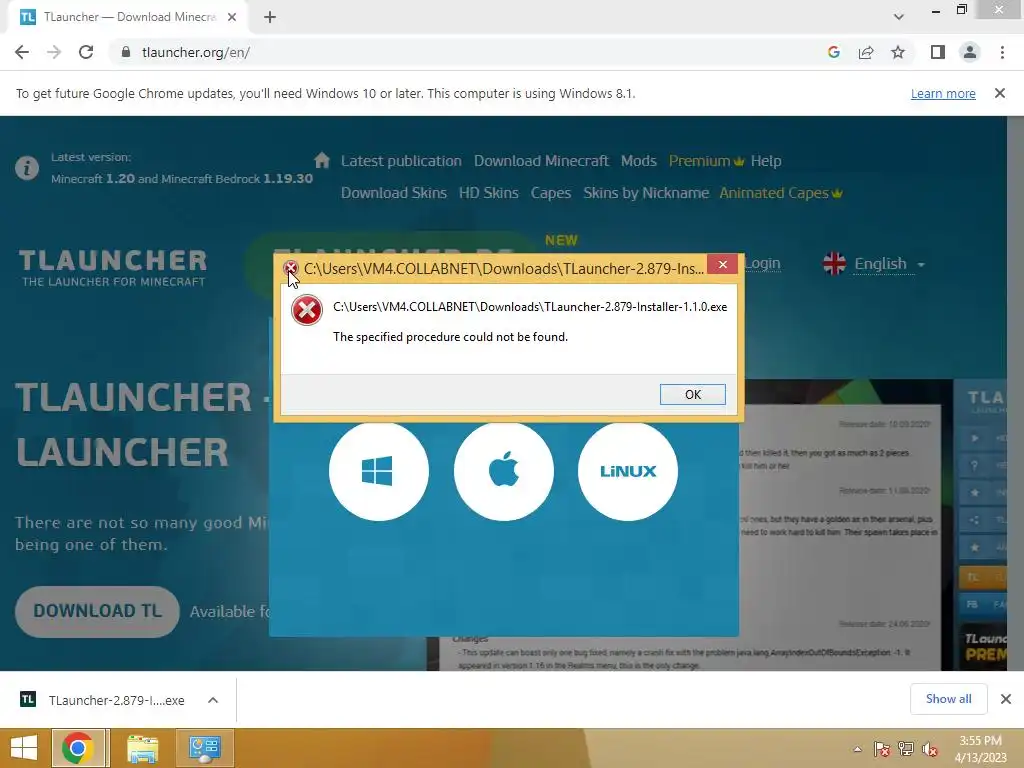Open HD Skins page

[x=488, y=193]
